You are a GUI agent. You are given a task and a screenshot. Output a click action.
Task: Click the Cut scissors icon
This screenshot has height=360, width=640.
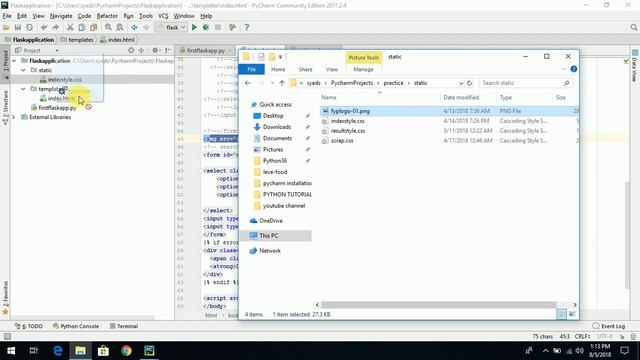70,27
